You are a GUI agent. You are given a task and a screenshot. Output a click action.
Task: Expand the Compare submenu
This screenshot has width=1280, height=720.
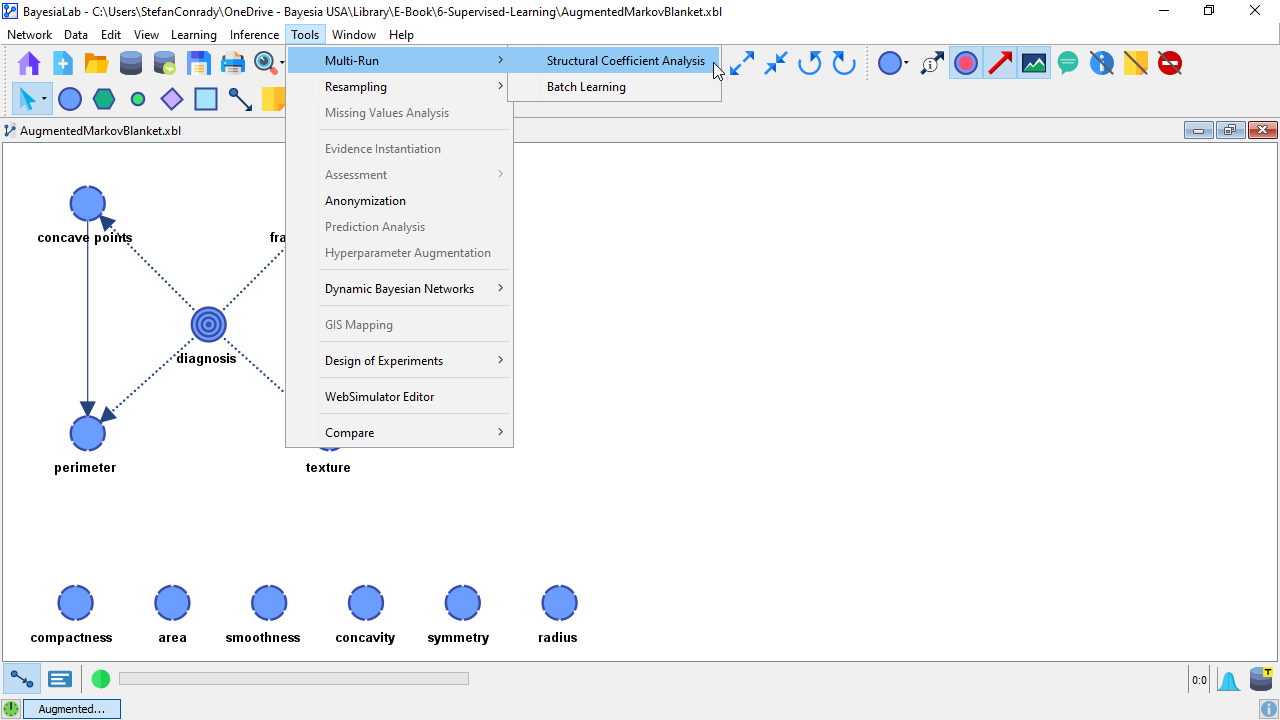point(399,433)
